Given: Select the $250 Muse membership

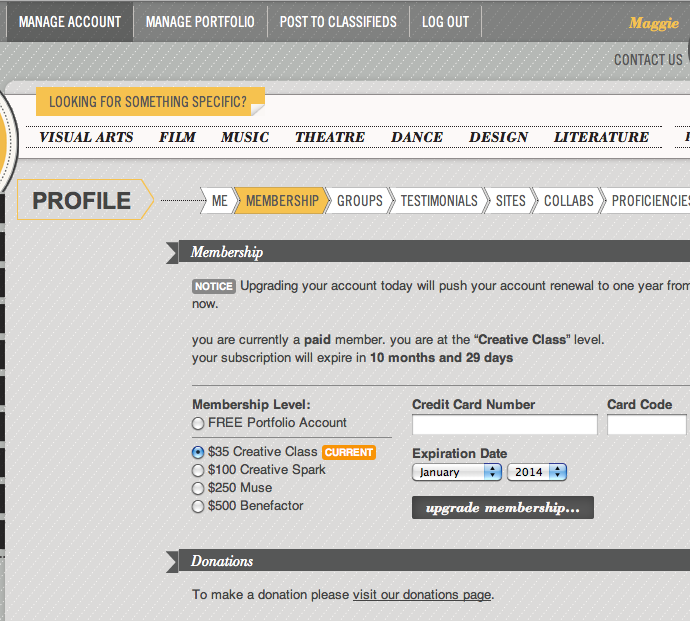Looking at the screenshot, I should (x=198, y=488).
